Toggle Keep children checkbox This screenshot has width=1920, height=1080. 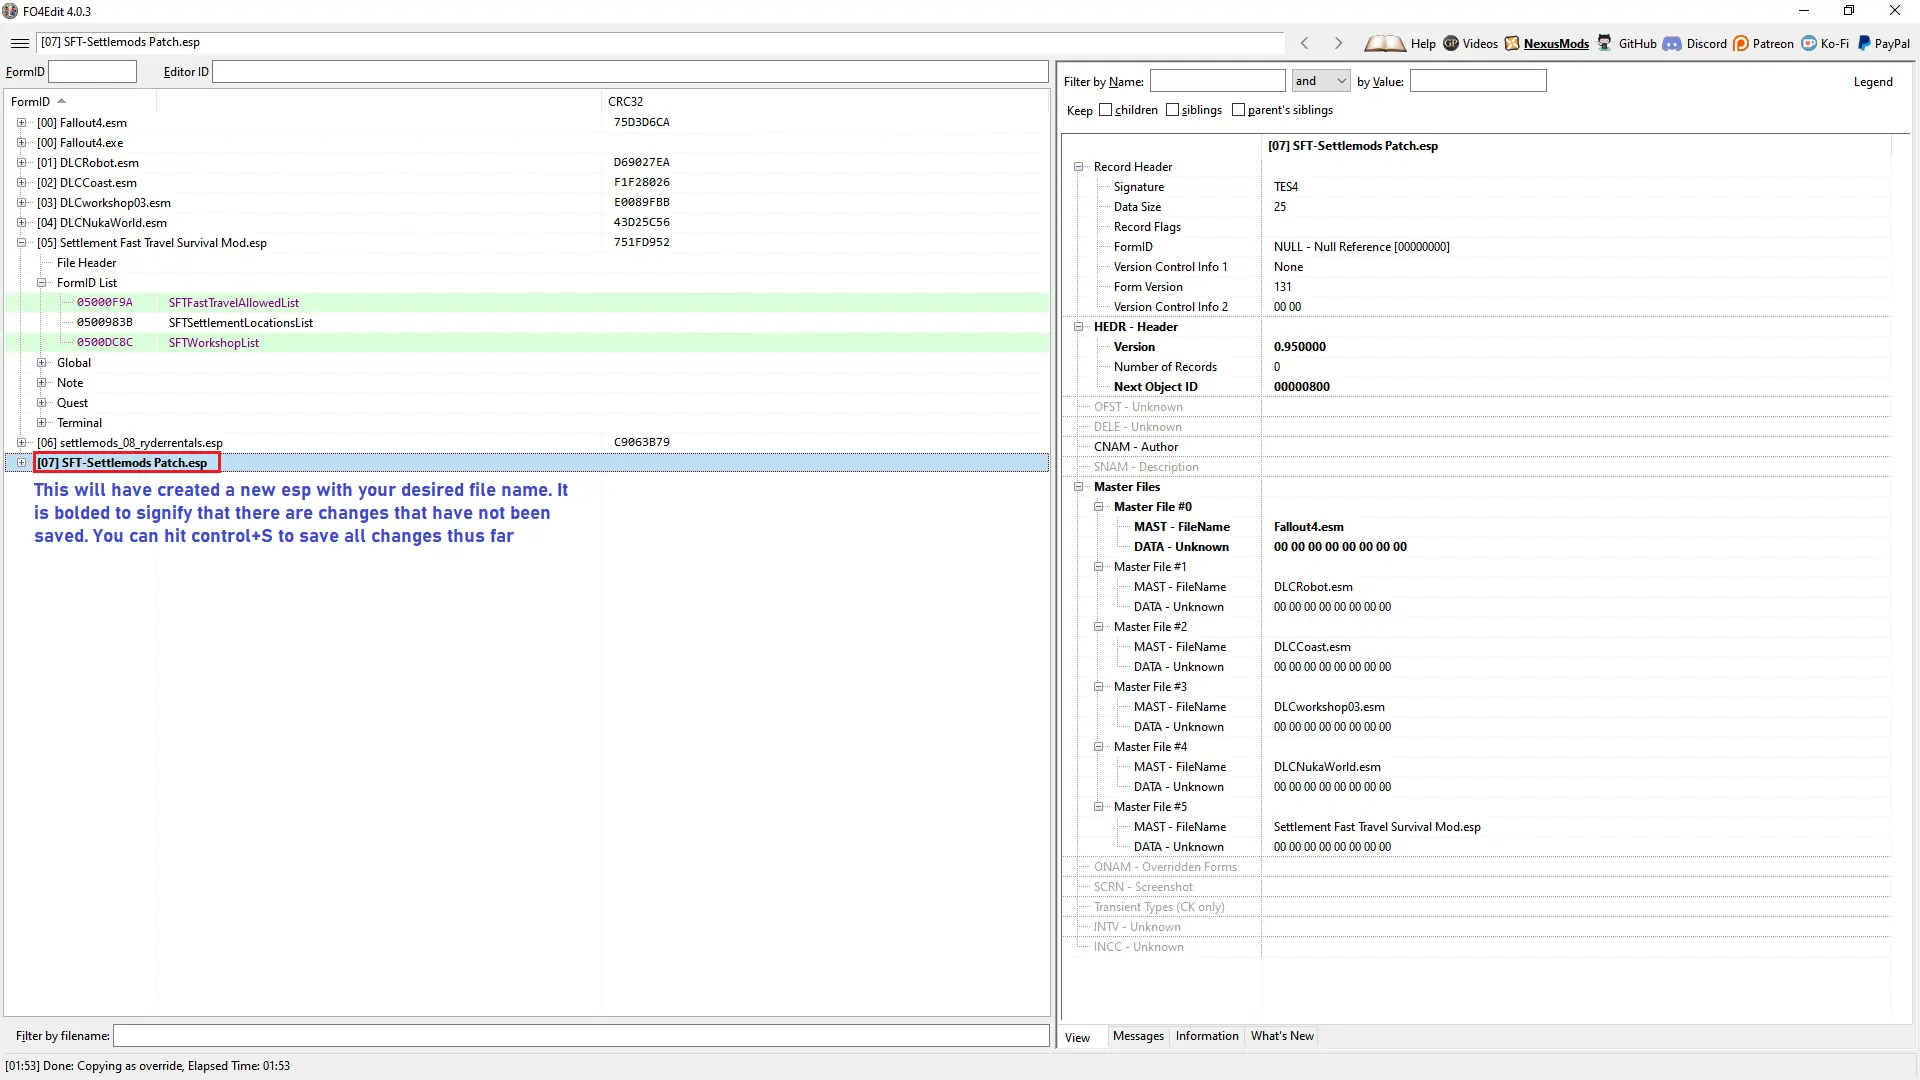tap(1105, 110)
